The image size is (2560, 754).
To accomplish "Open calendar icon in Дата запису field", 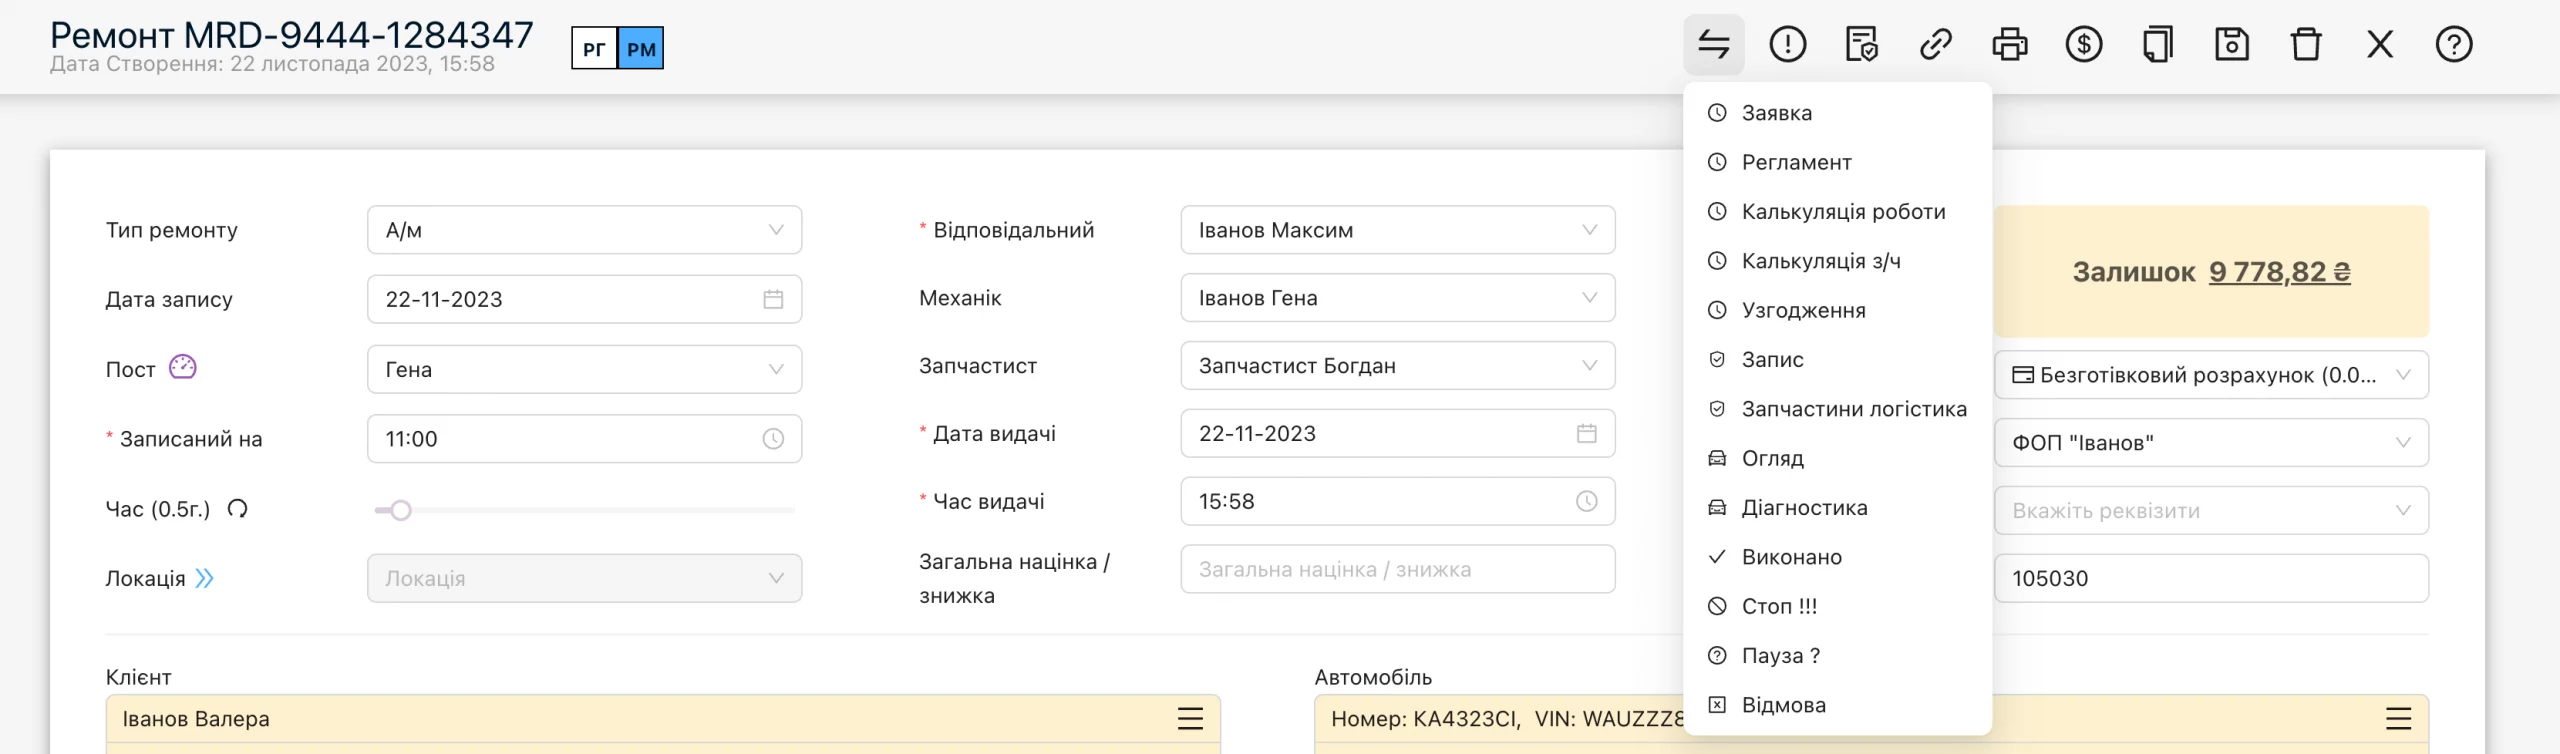I will coord(773,299).
